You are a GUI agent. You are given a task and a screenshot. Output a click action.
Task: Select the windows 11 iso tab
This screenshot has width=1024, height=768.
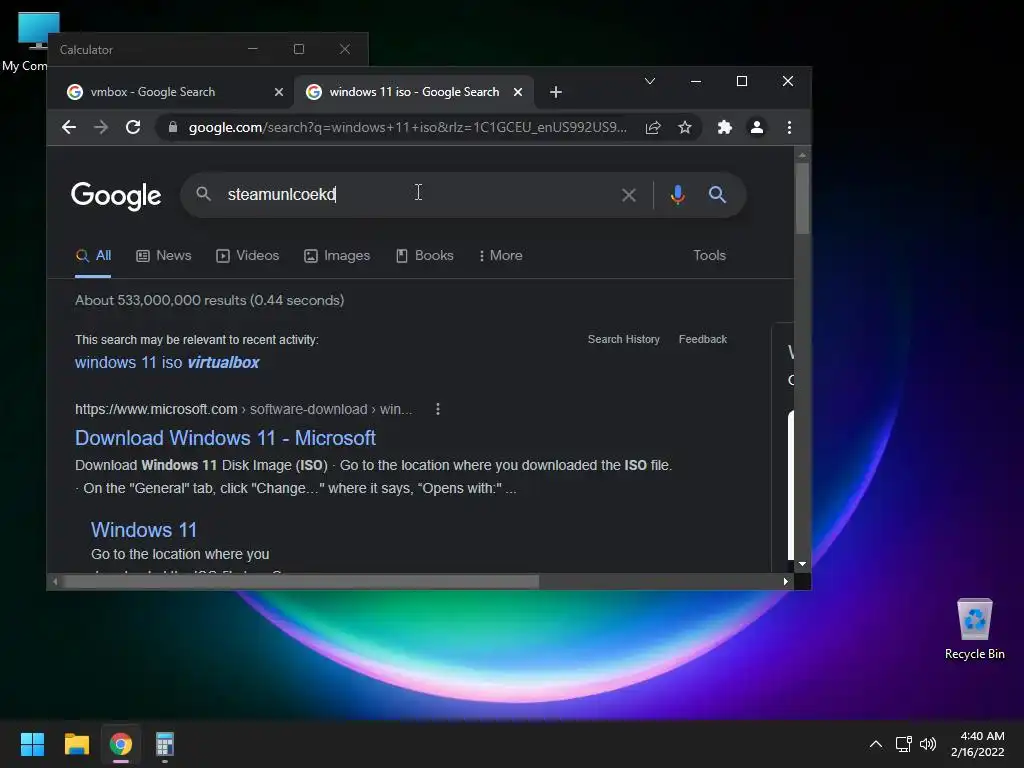(414, 92)
